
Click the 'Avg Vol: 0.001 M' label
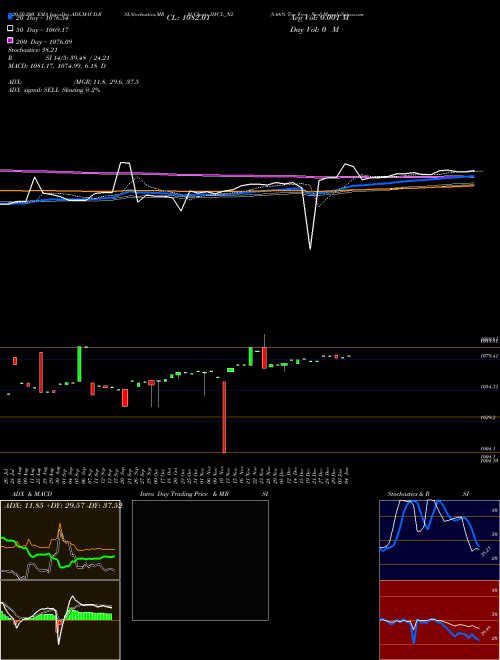319,18
